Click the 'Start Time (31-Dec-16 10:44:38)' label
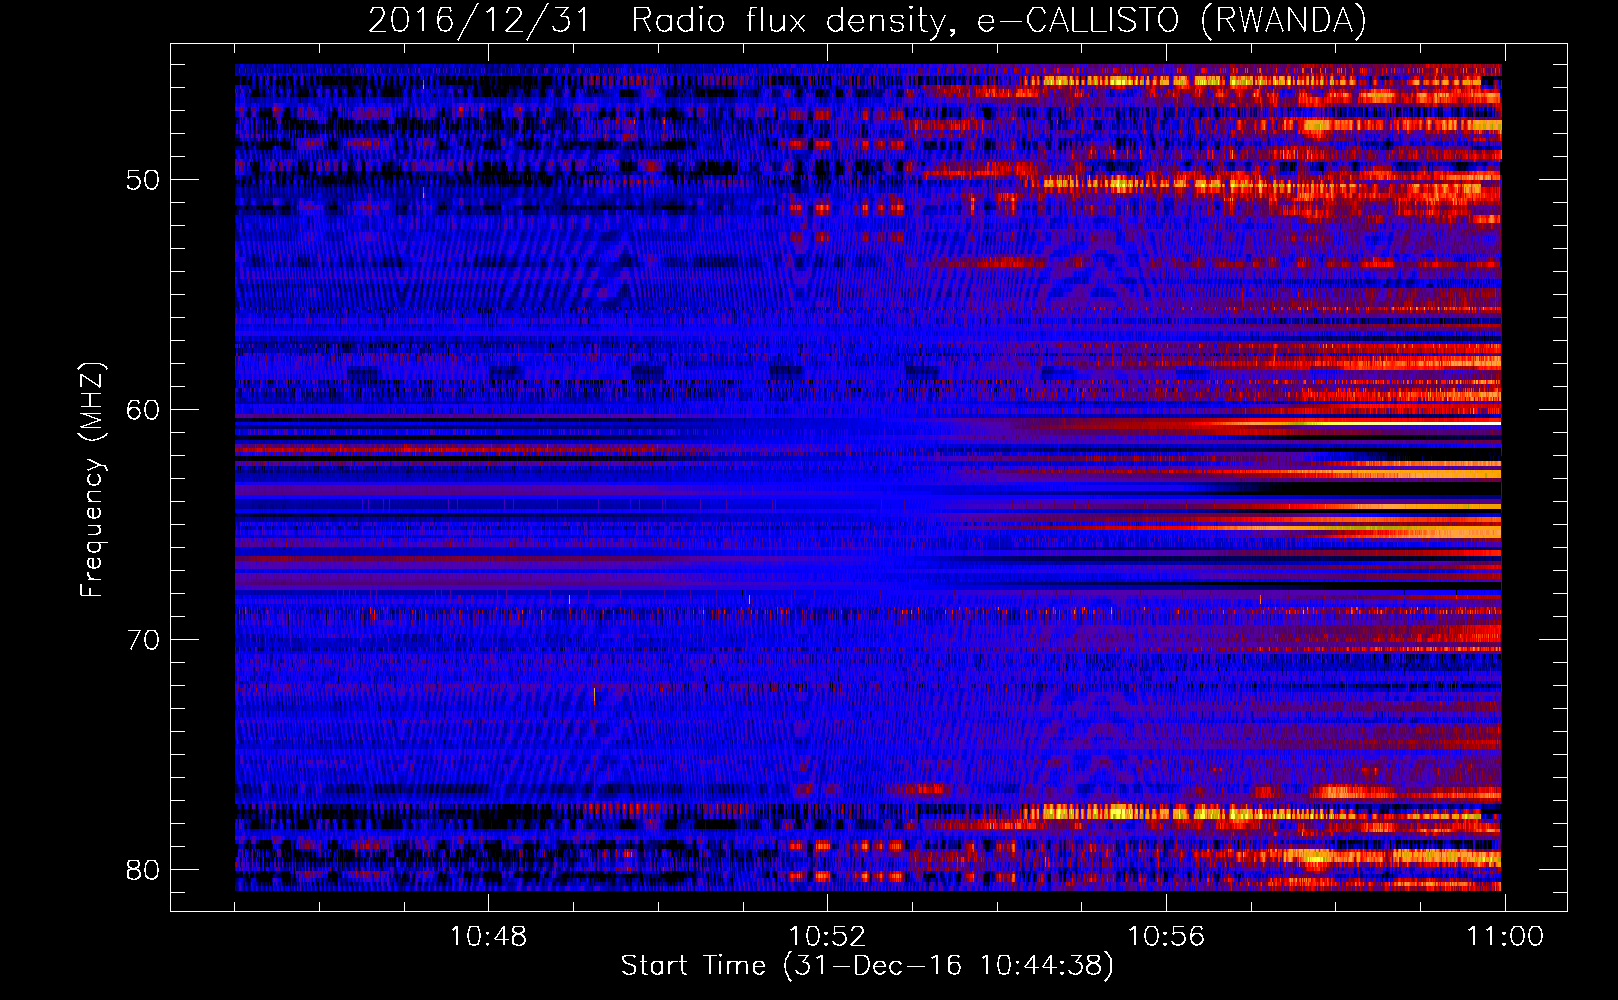Screen dimensions: 1618x1000 867,966
